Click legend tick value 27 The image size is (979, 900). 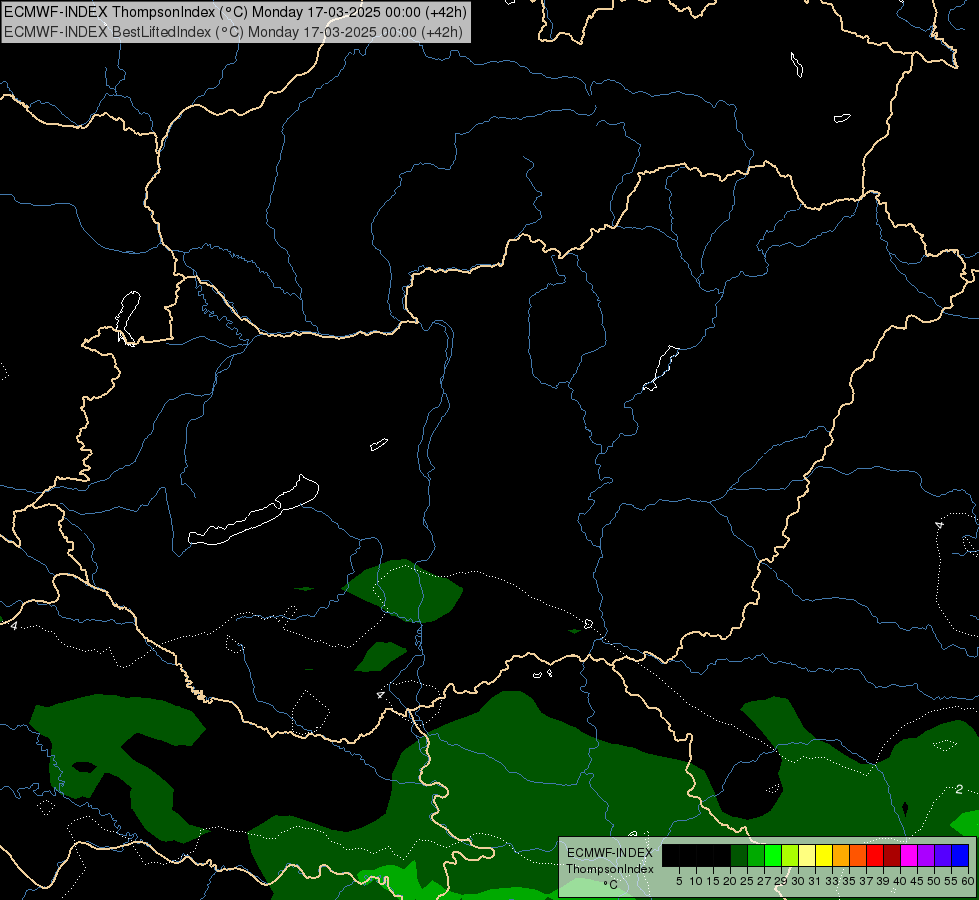click(x=764, y=881)
